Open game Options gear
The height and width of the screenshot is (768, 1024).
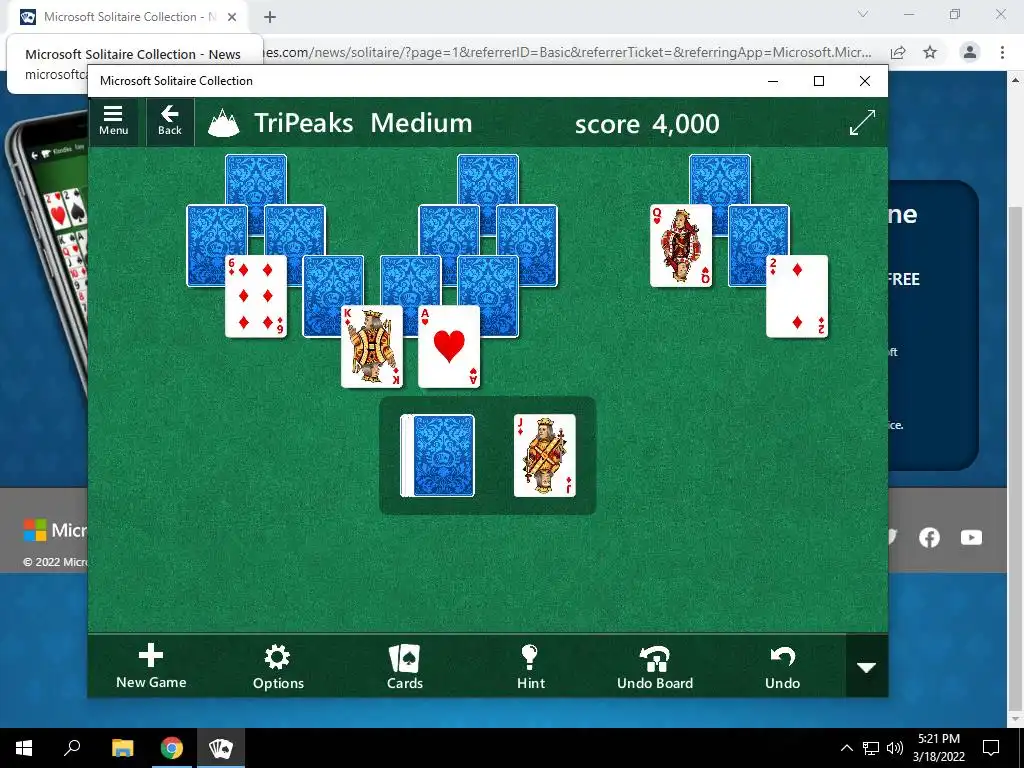[x=278, y=666]
